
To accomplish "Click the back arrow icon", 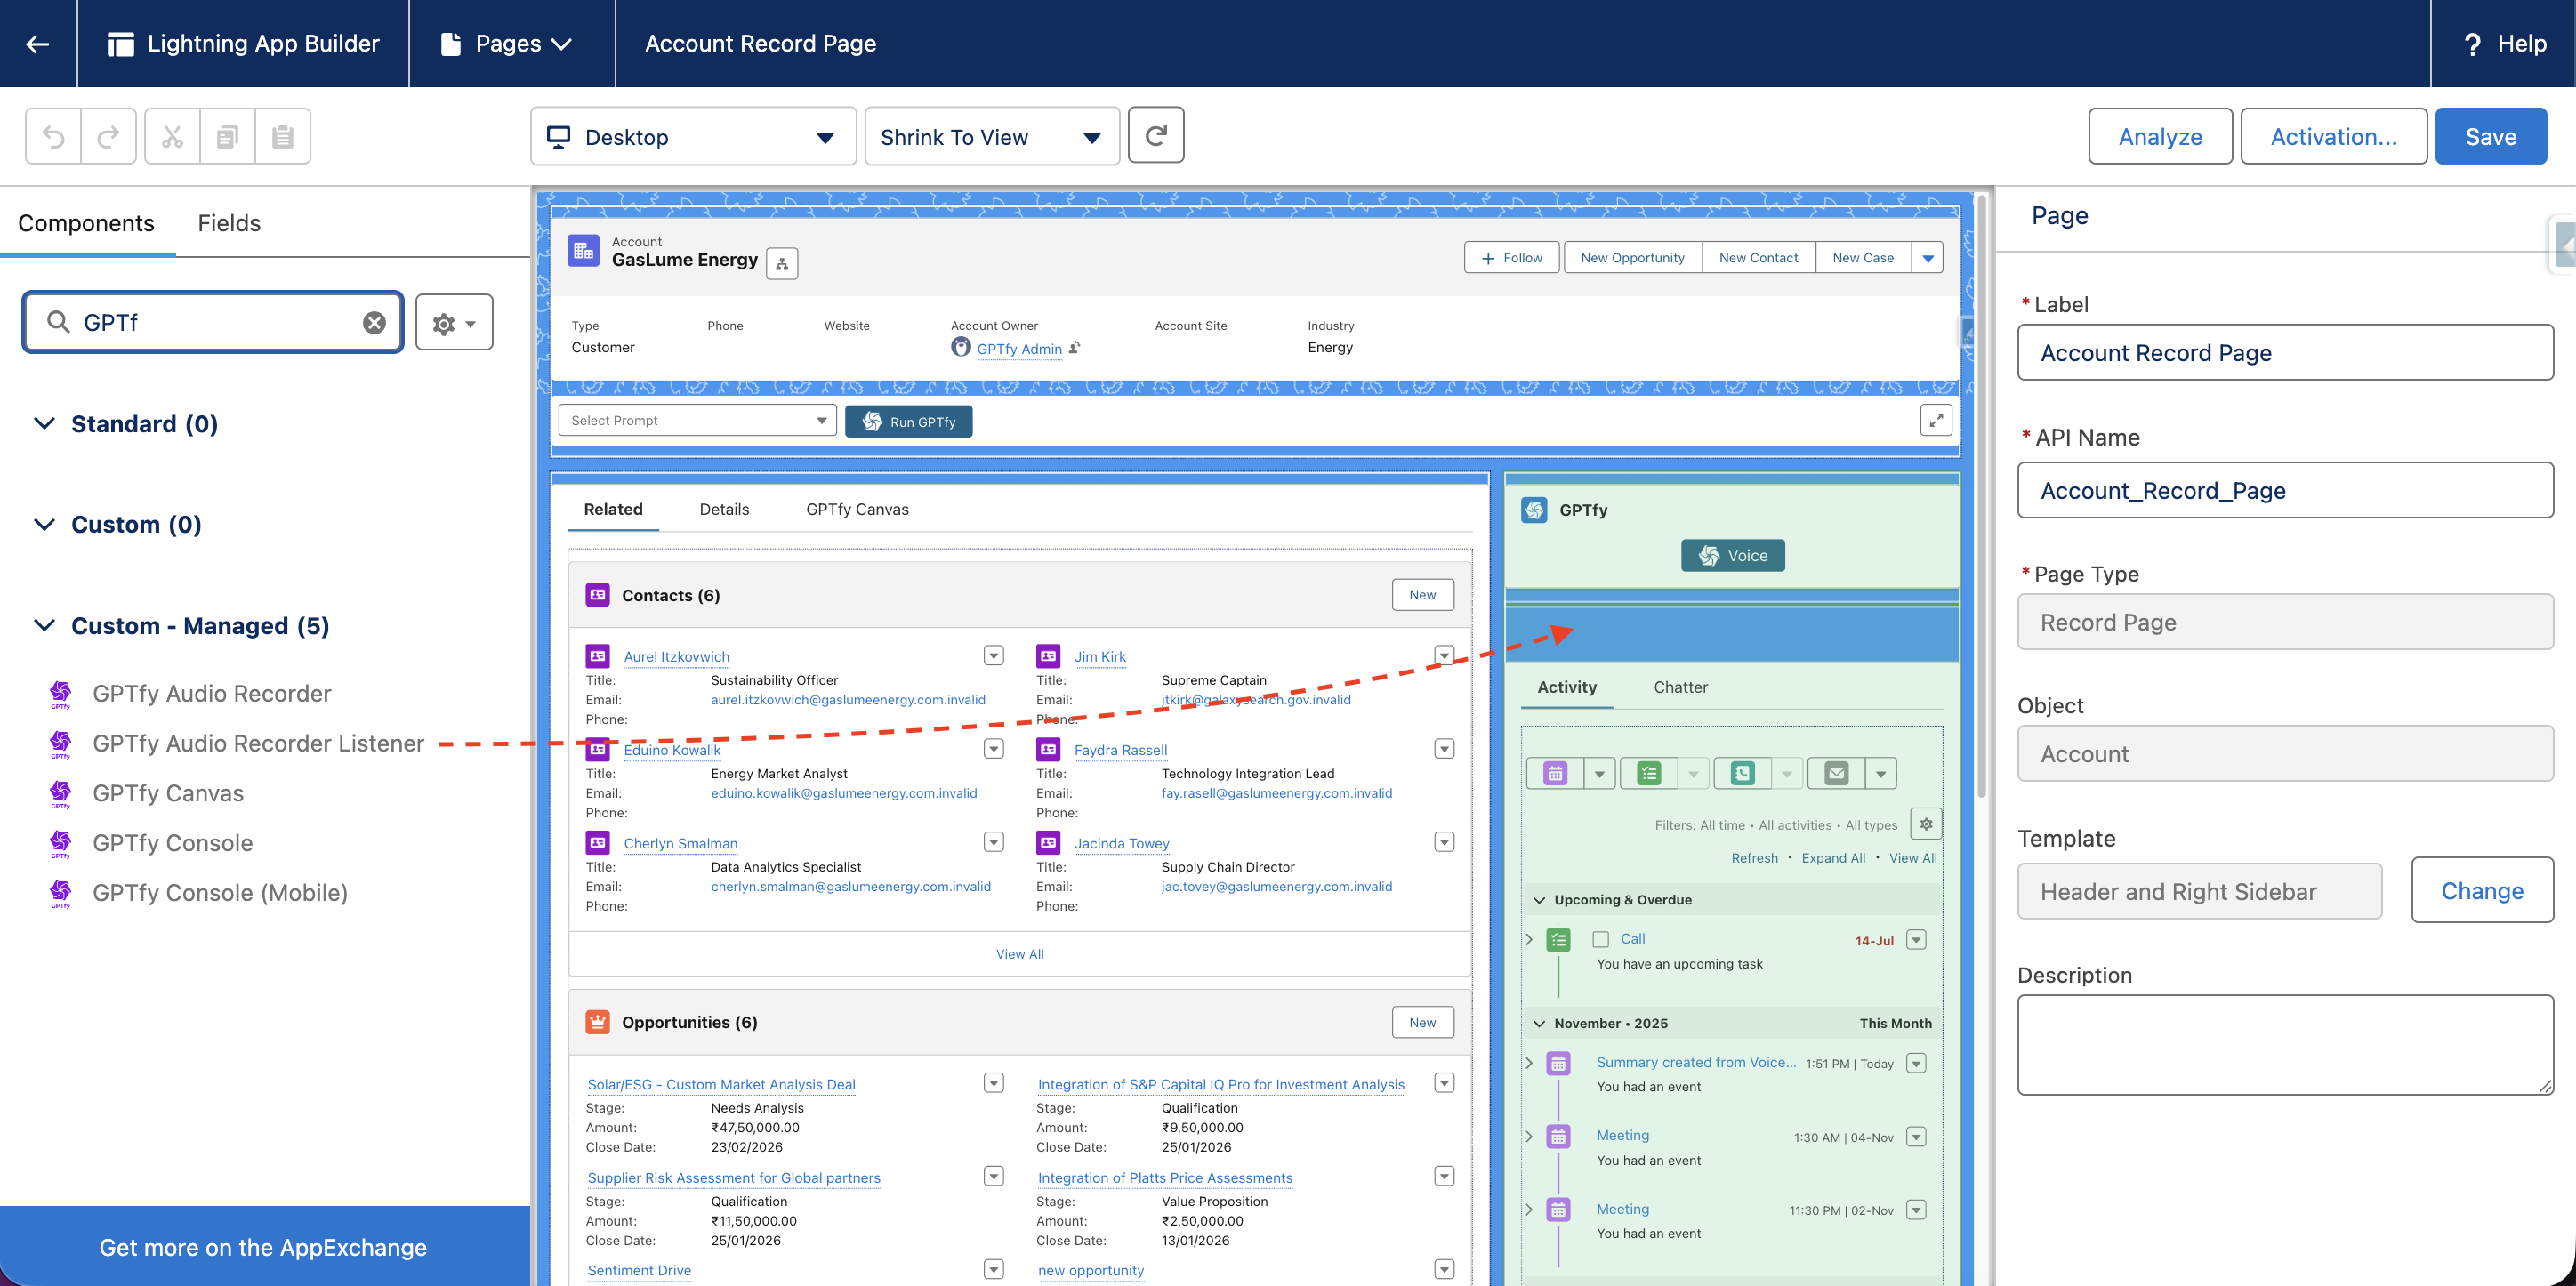I will coord(38,43).
